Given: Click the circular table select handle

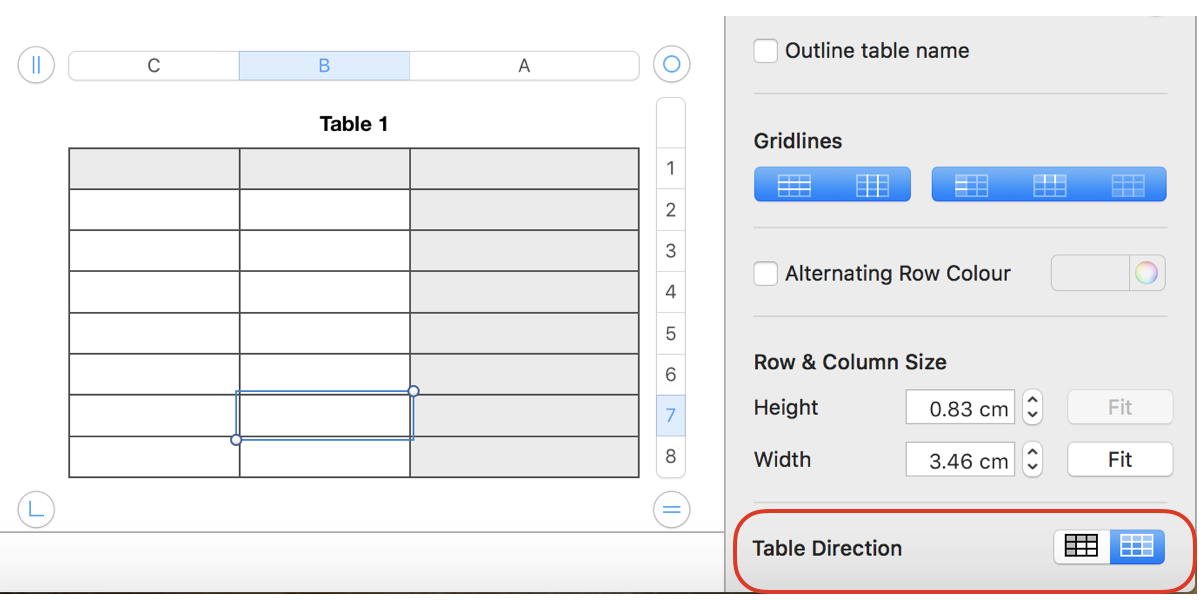Looking at the screenshot, I should pos(671,66).
